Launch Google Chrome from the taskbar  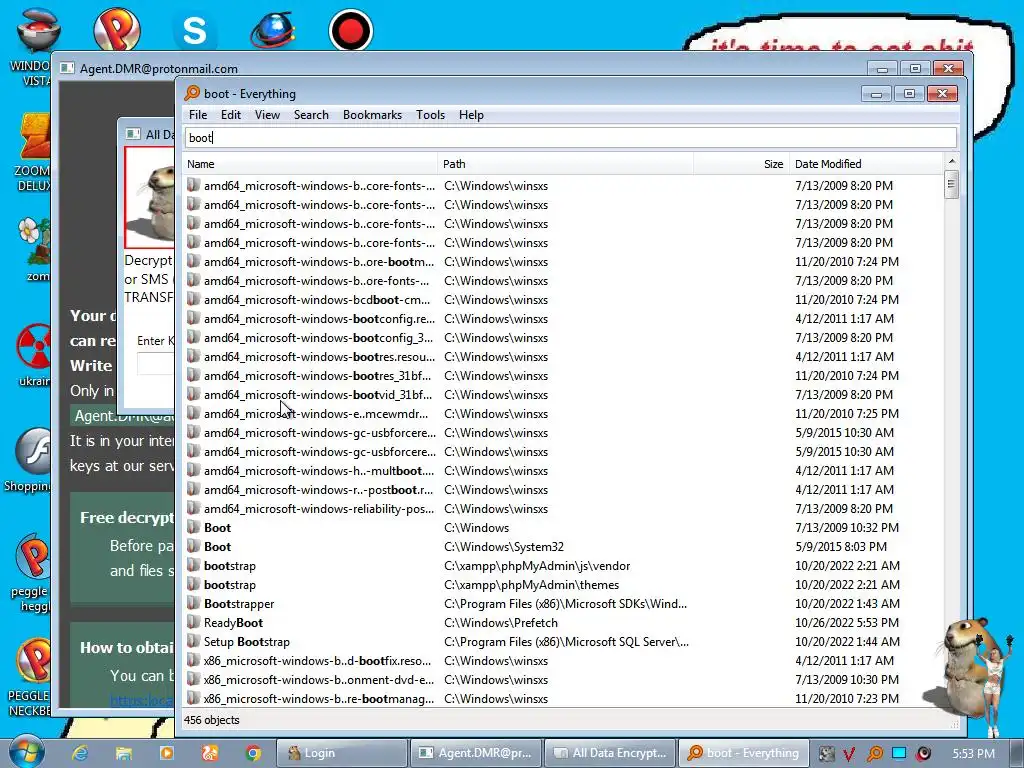point(253,753)
